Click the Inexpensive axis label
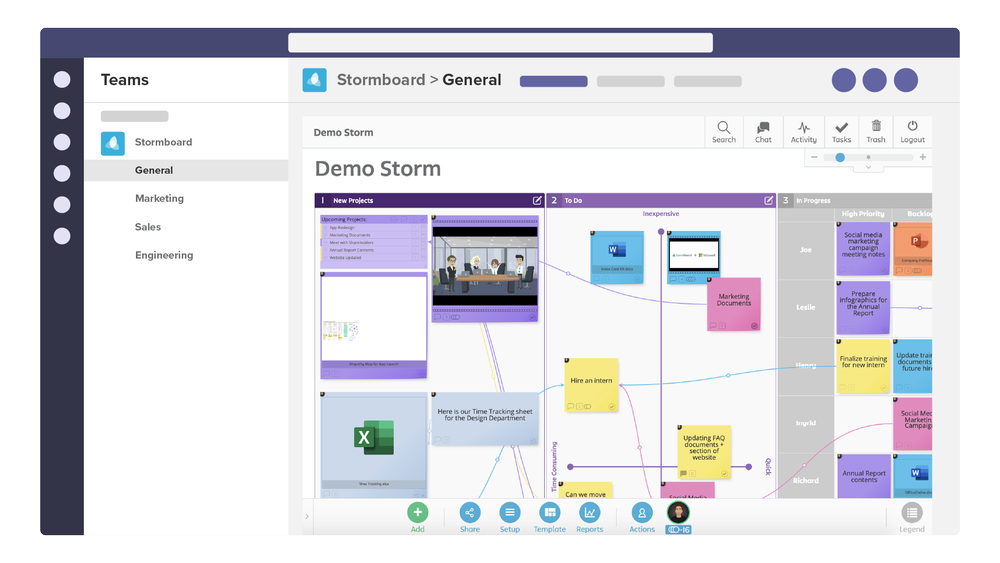This screenshot has width=1000, height=563. pyautogui.click(x=661, y=214)
